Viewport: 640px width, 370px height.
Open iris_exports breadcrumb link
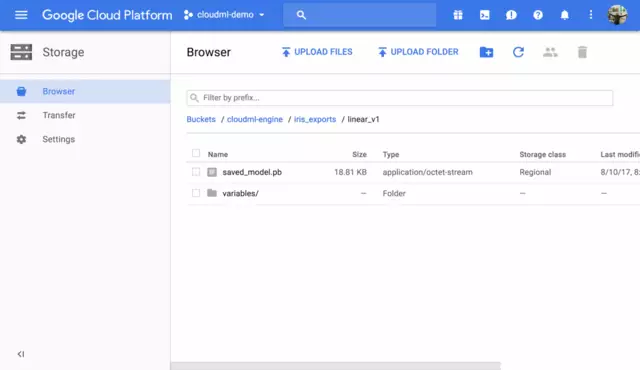click(x=315, y=120)
